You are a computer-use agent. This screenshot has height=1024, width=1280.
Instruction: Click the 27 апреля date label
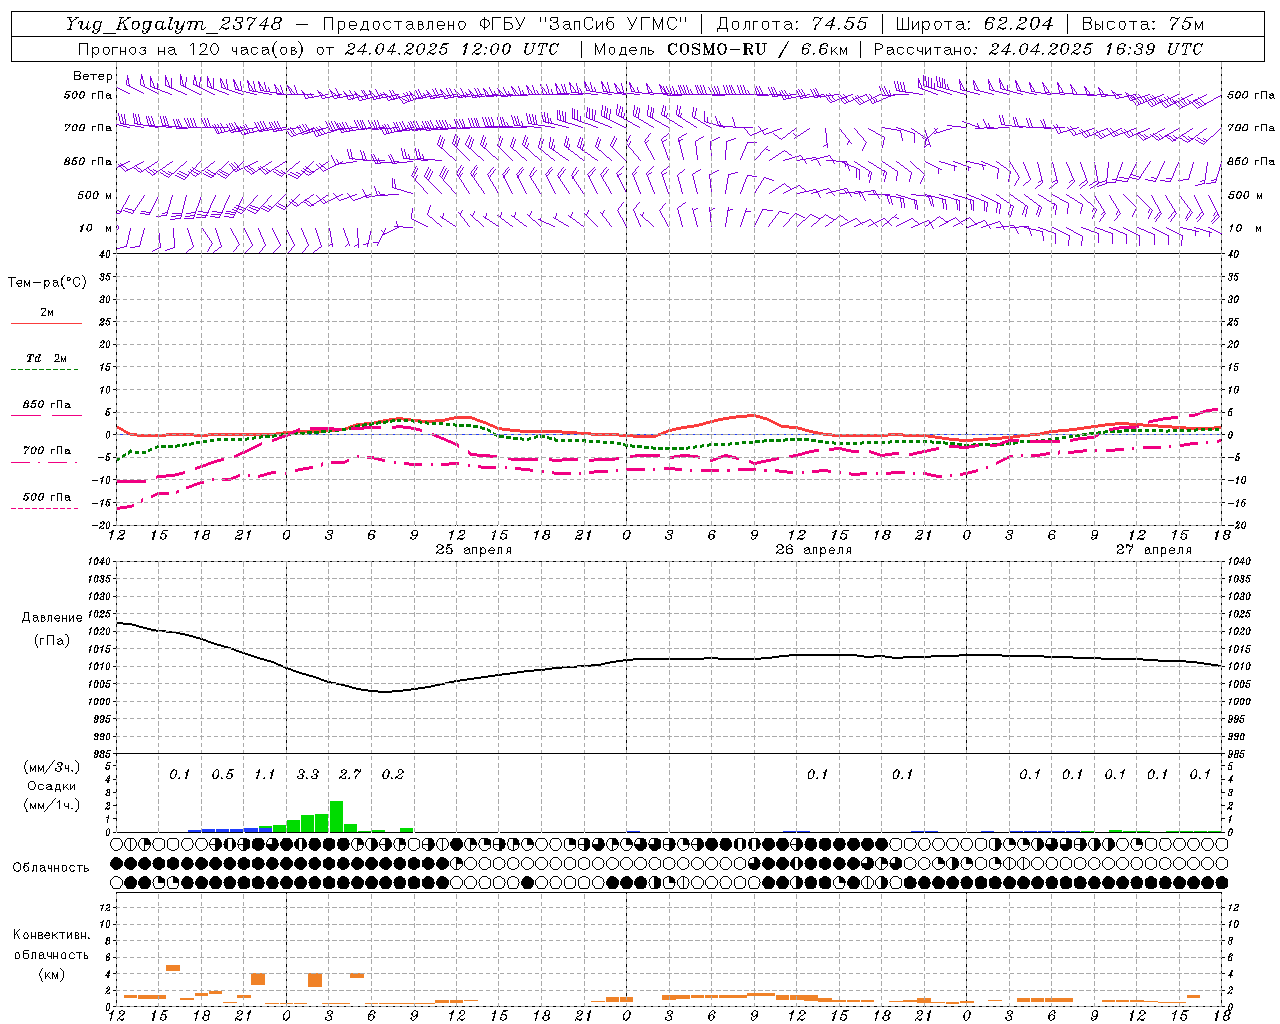tap(1154, 550)
